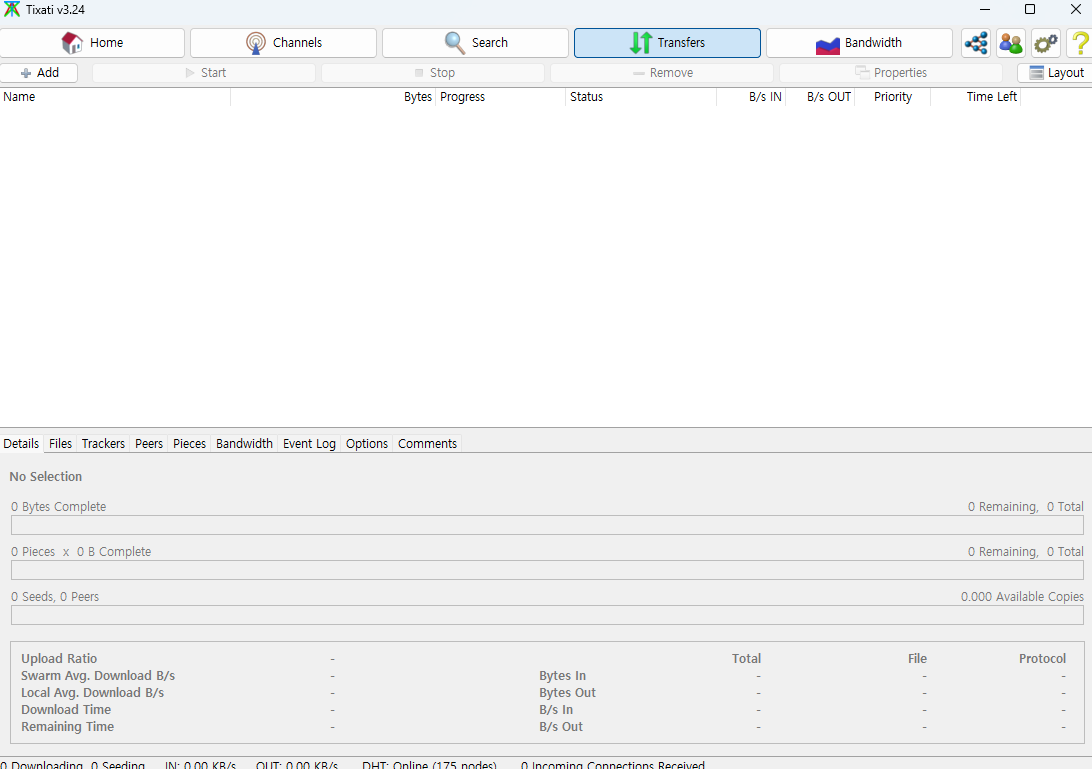Click the Start toolbar button
This screenshot has width=1092, height=769.
tap(204, 72)
